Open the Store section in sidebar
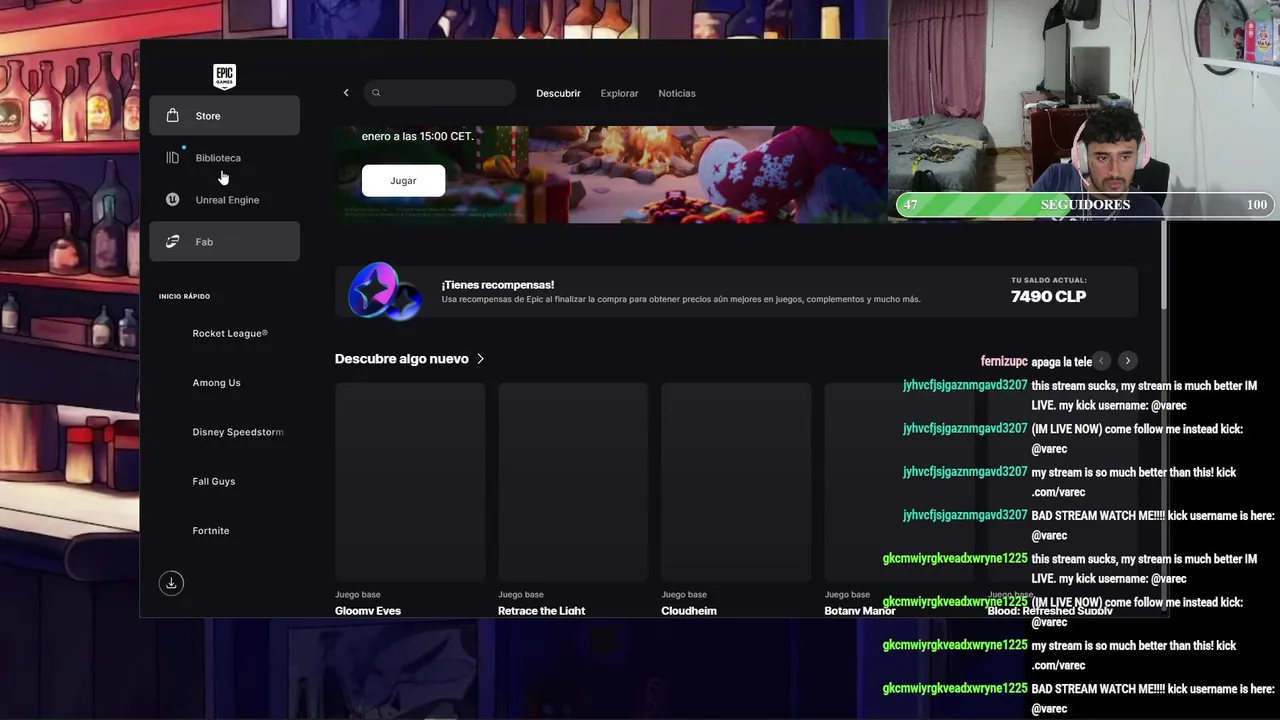Image resolution: width=1280 pixels, height=720 pixels. pyautogui.click(x=224, y=115)
